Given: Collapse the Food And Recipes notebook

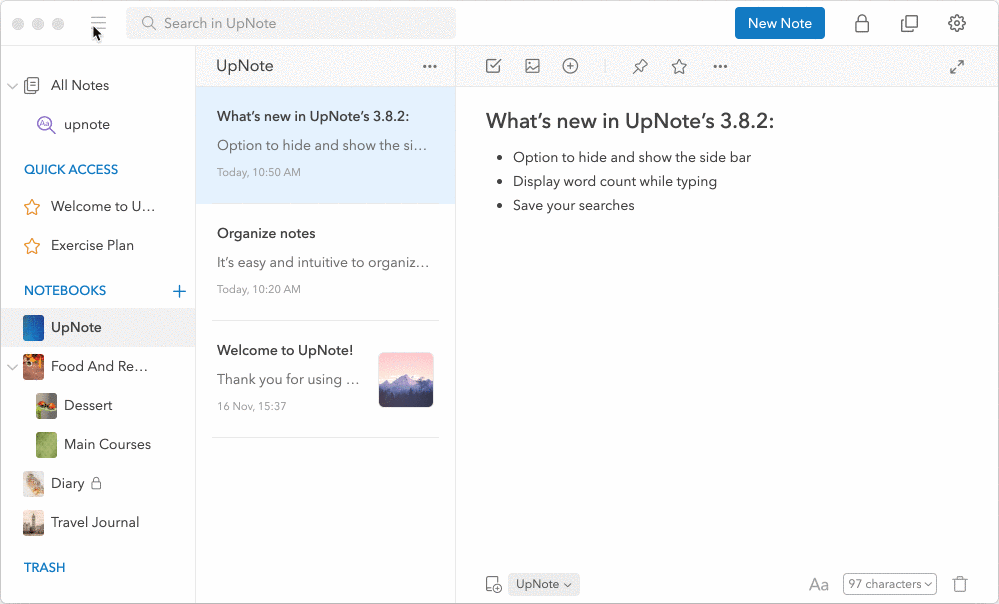Looking at the screenshot, I should (x=12, y=366).
